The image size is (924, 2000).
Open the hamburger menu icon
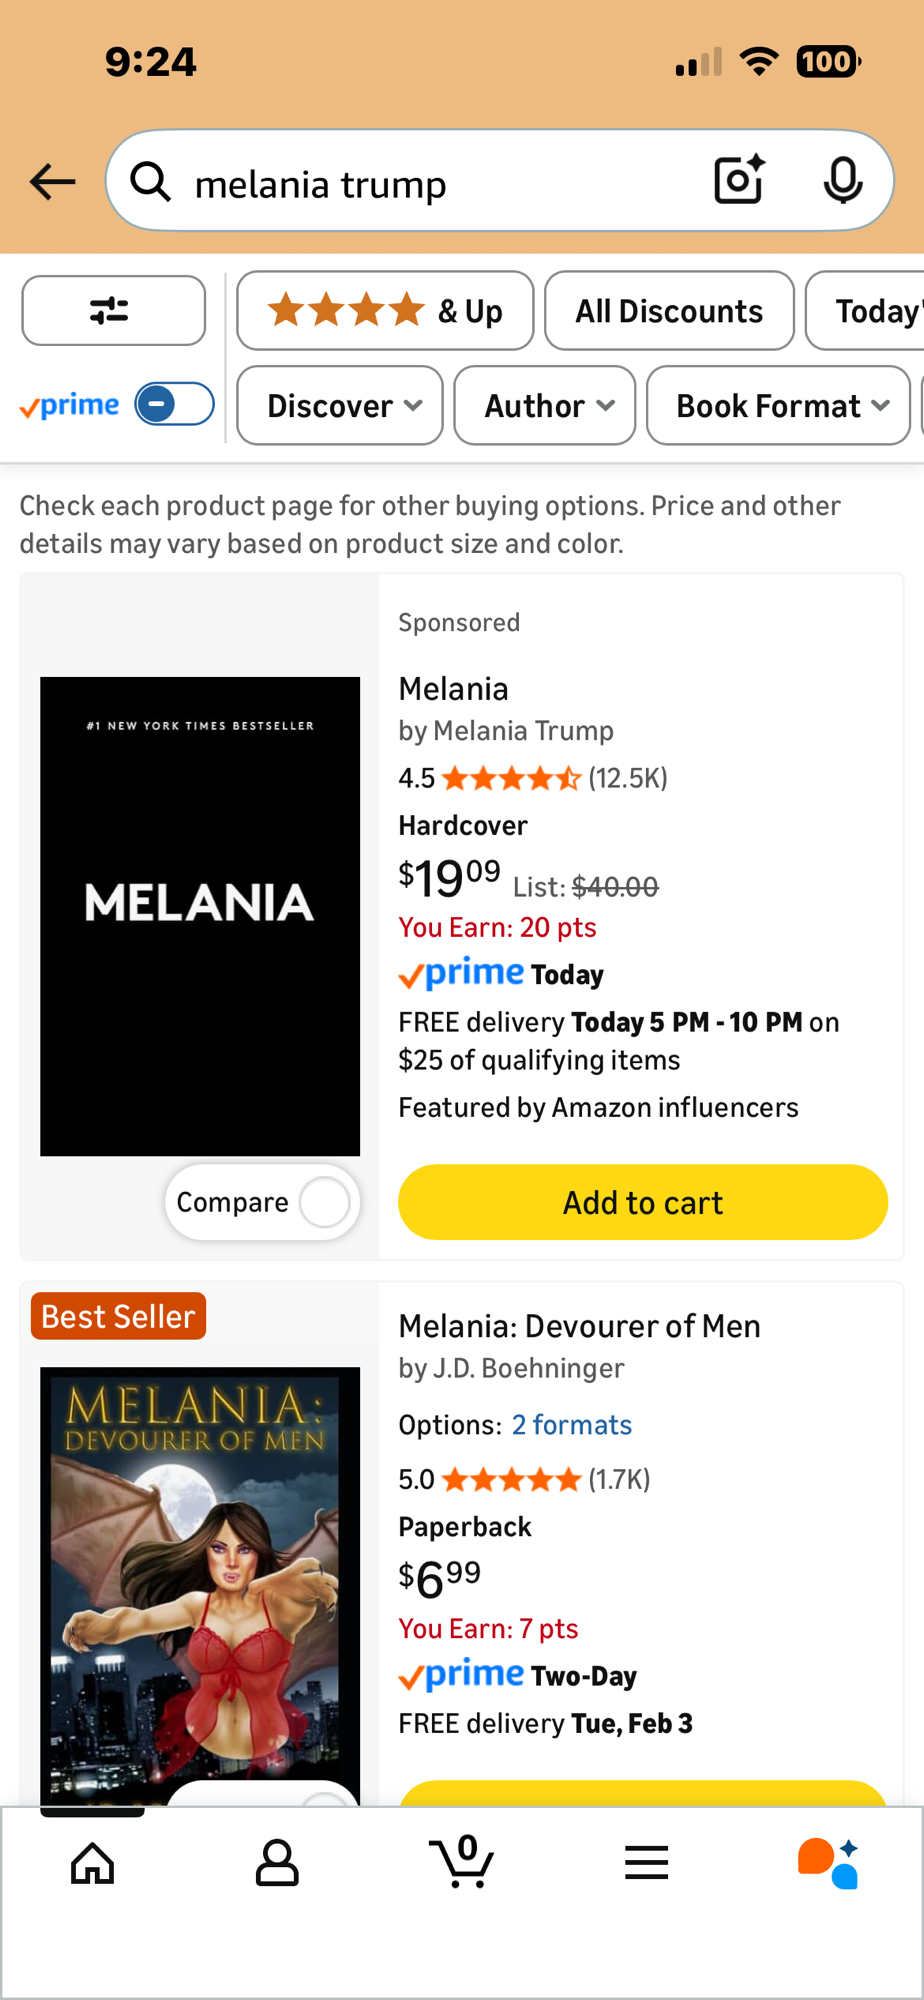646,1863
